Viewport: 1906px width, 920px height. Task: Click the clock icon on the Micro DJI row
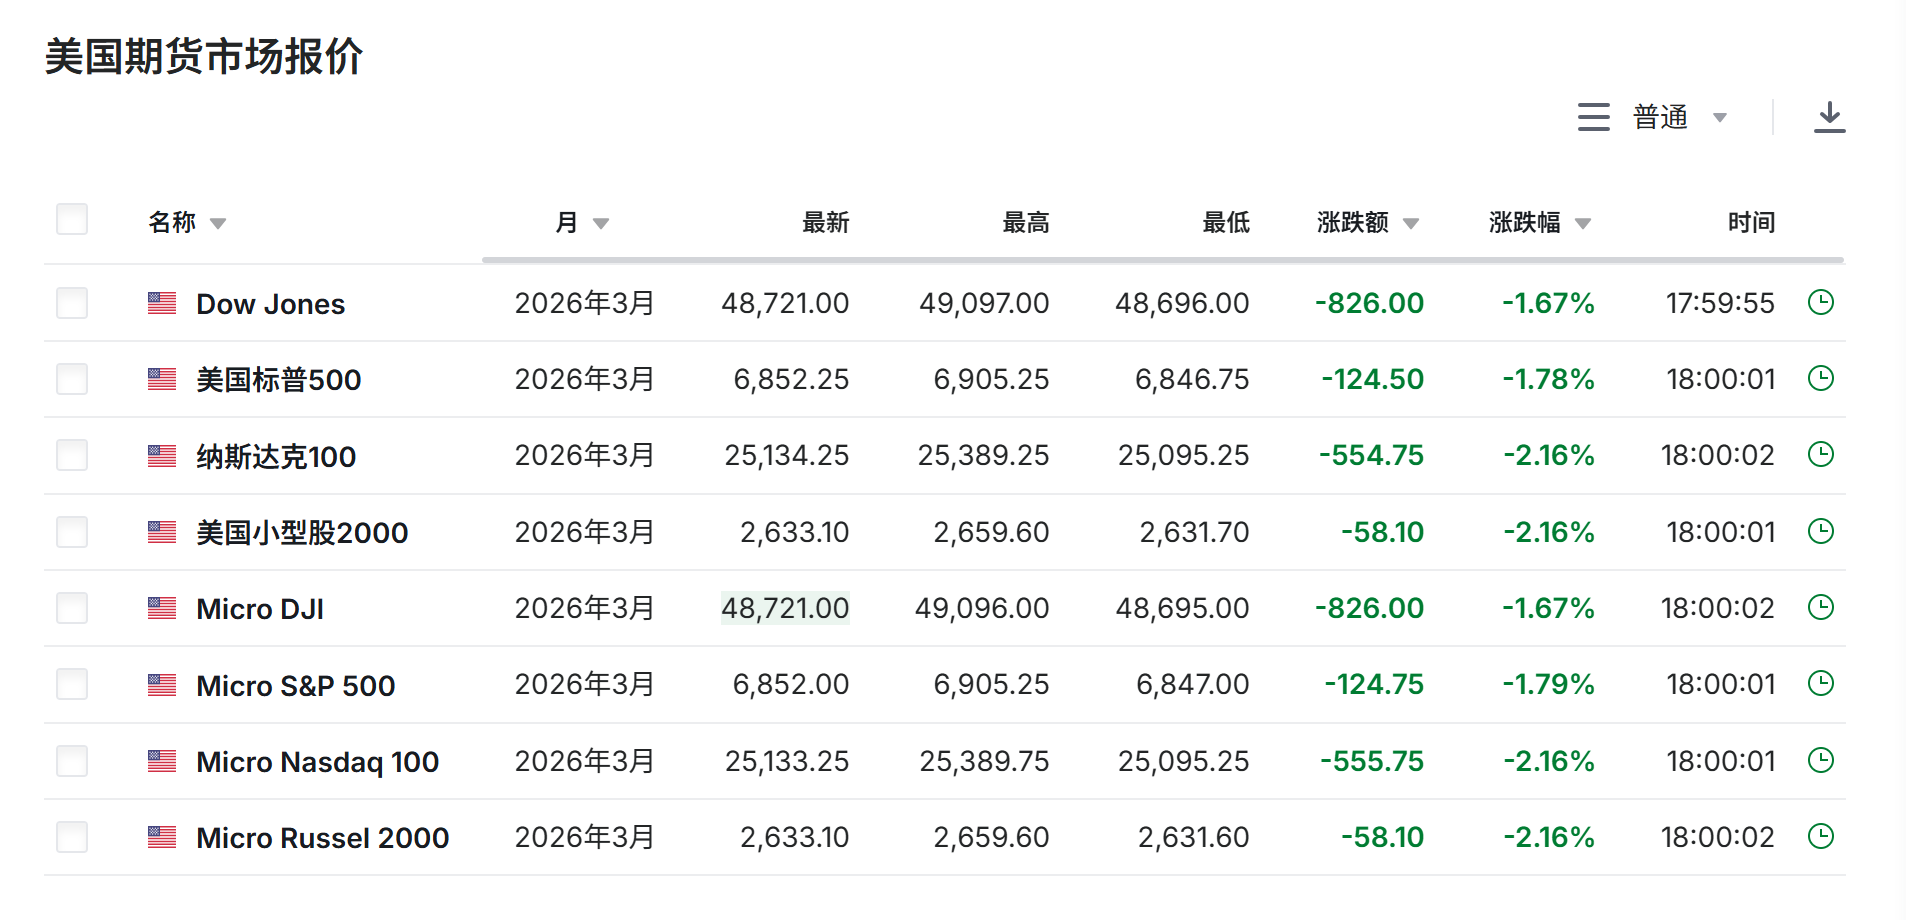tap(1822, 607)
